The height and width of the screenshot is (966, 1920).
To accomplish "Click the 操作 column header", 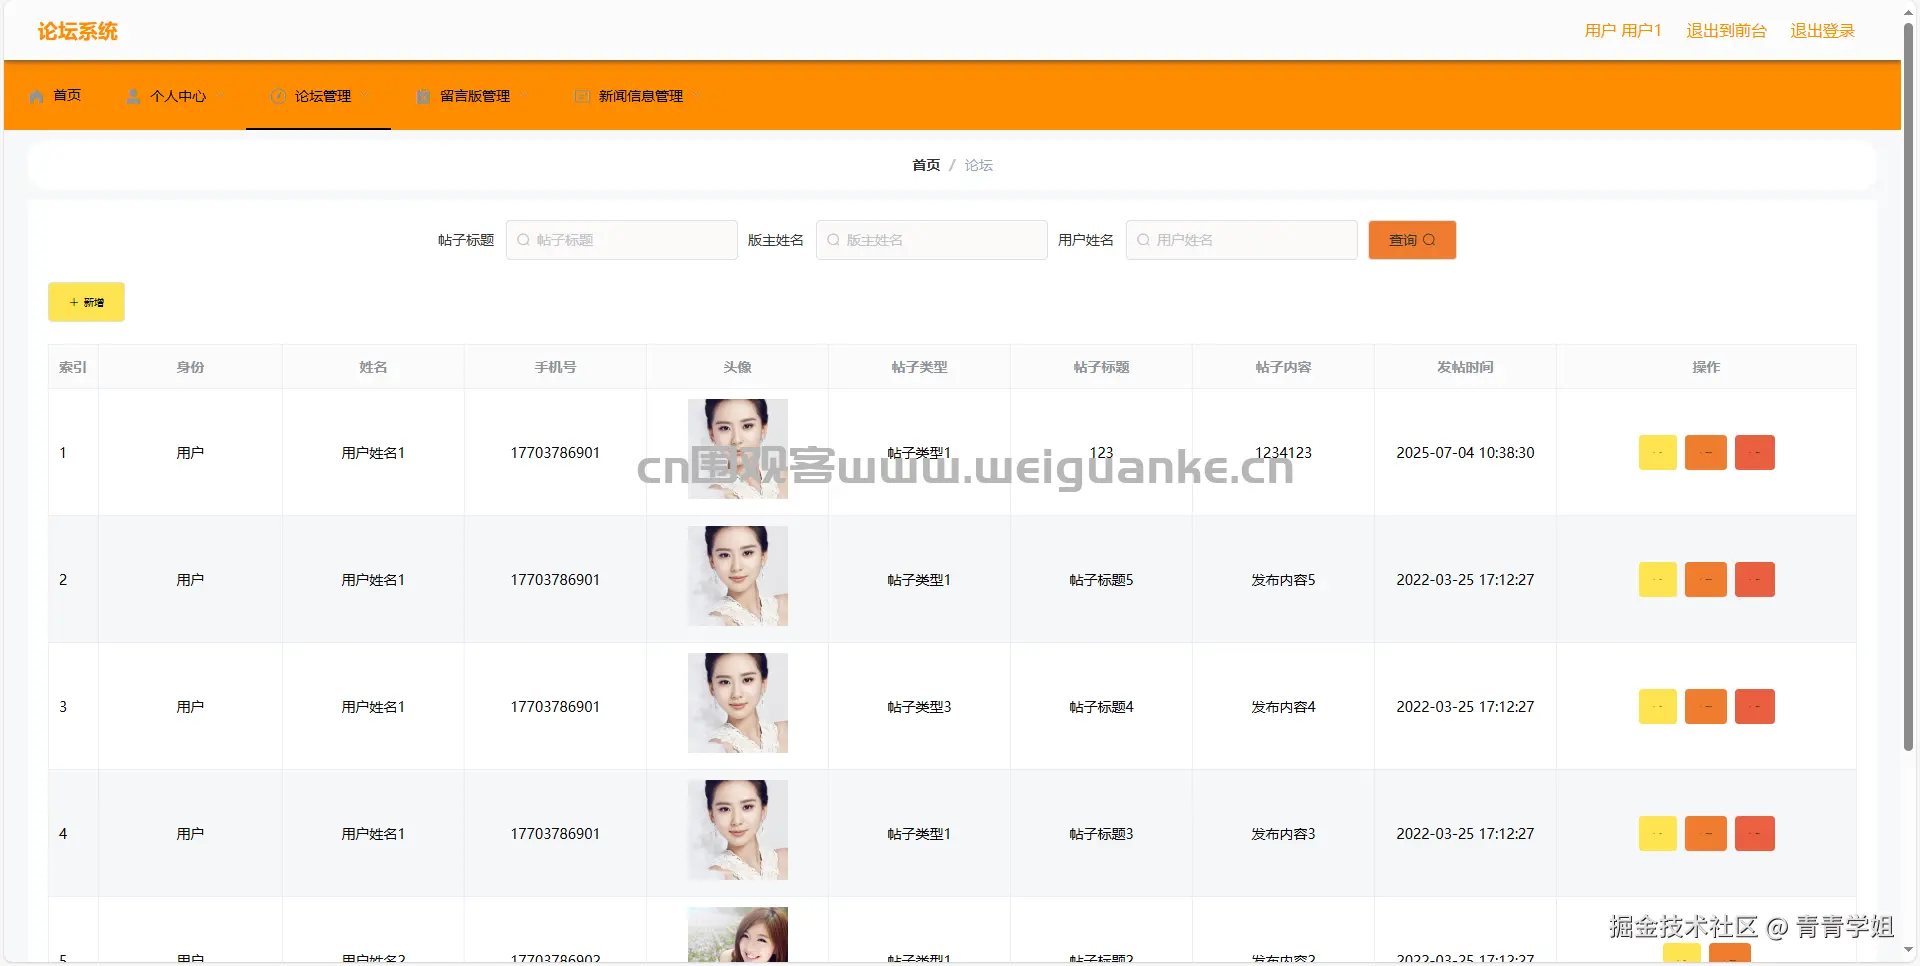I will coord(1706,367).
